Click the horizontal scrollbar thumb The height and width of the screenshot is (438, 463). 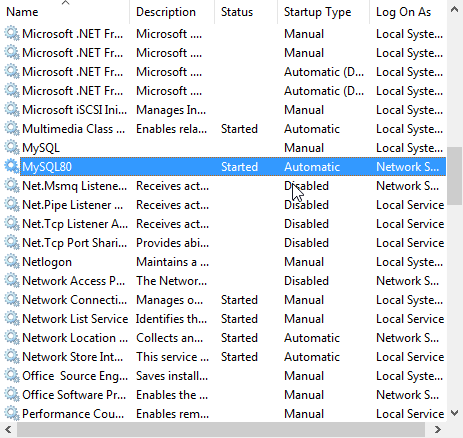click(221, 429)
